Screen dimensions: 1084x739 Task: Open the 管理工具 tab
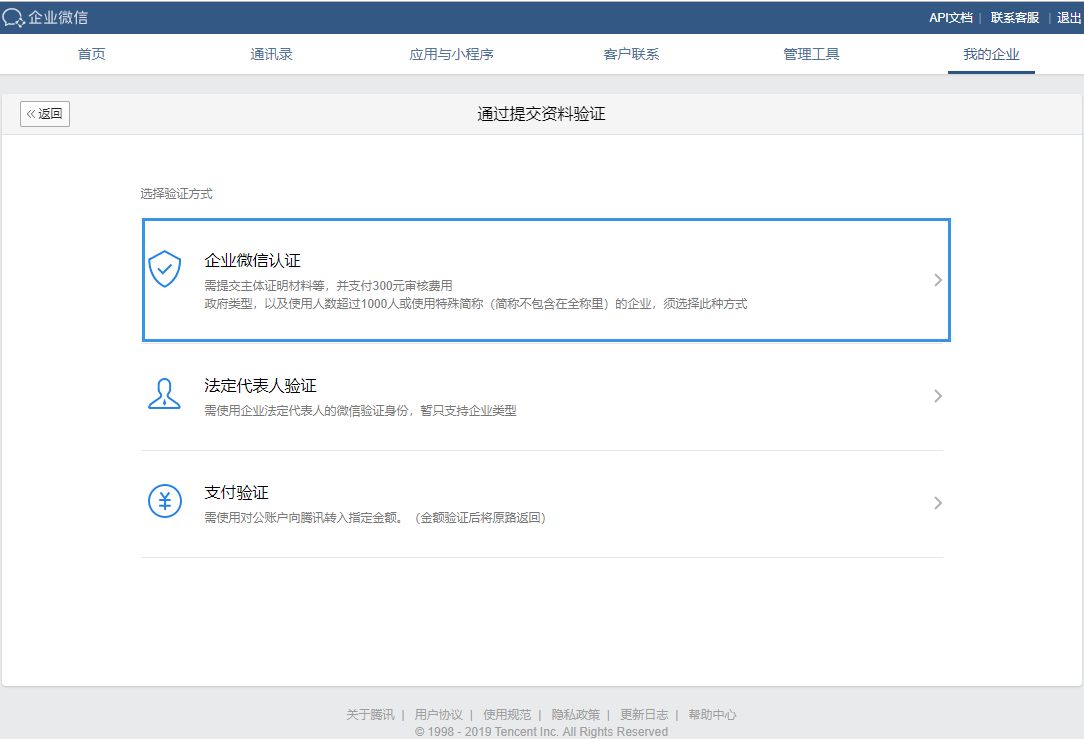[811, 54]
